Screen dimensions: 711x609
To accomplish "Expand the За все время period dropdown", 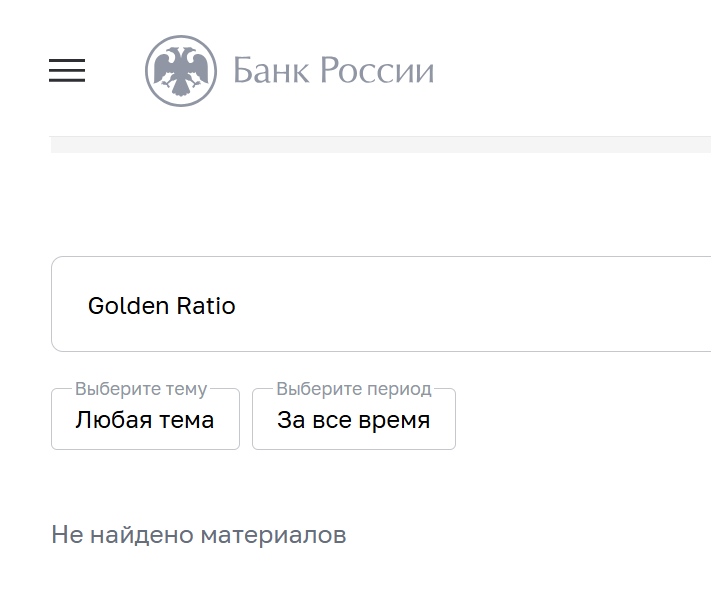I will point(353,420).
